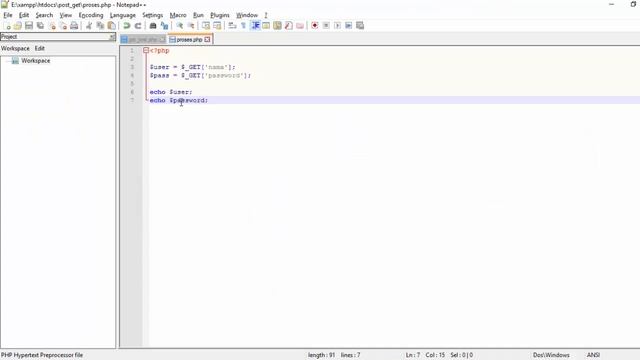640x360 pixels.
Task: Open the Settings menu
Action: 153,15
